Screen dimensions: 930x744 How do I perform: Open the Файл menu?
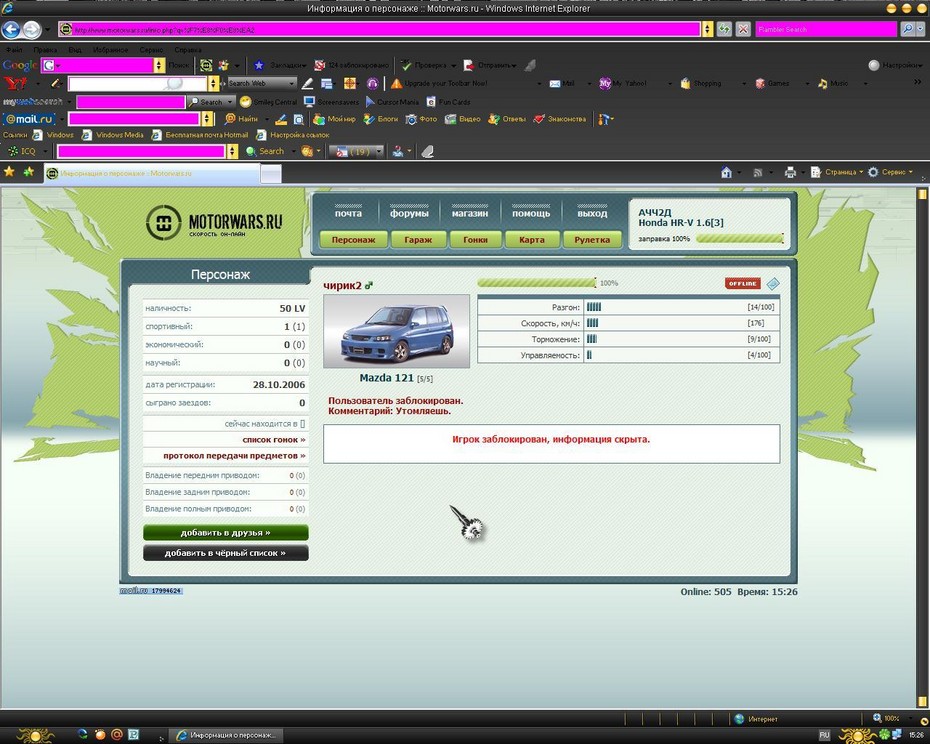point(14,50)
